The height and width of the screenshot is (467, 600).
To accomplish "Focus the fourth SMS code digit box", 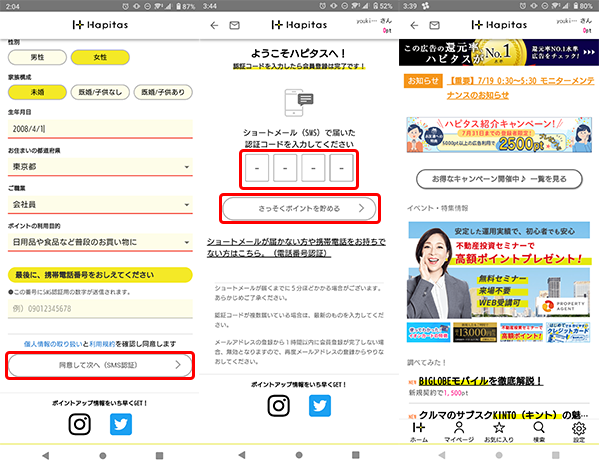I will click(341, 168).
